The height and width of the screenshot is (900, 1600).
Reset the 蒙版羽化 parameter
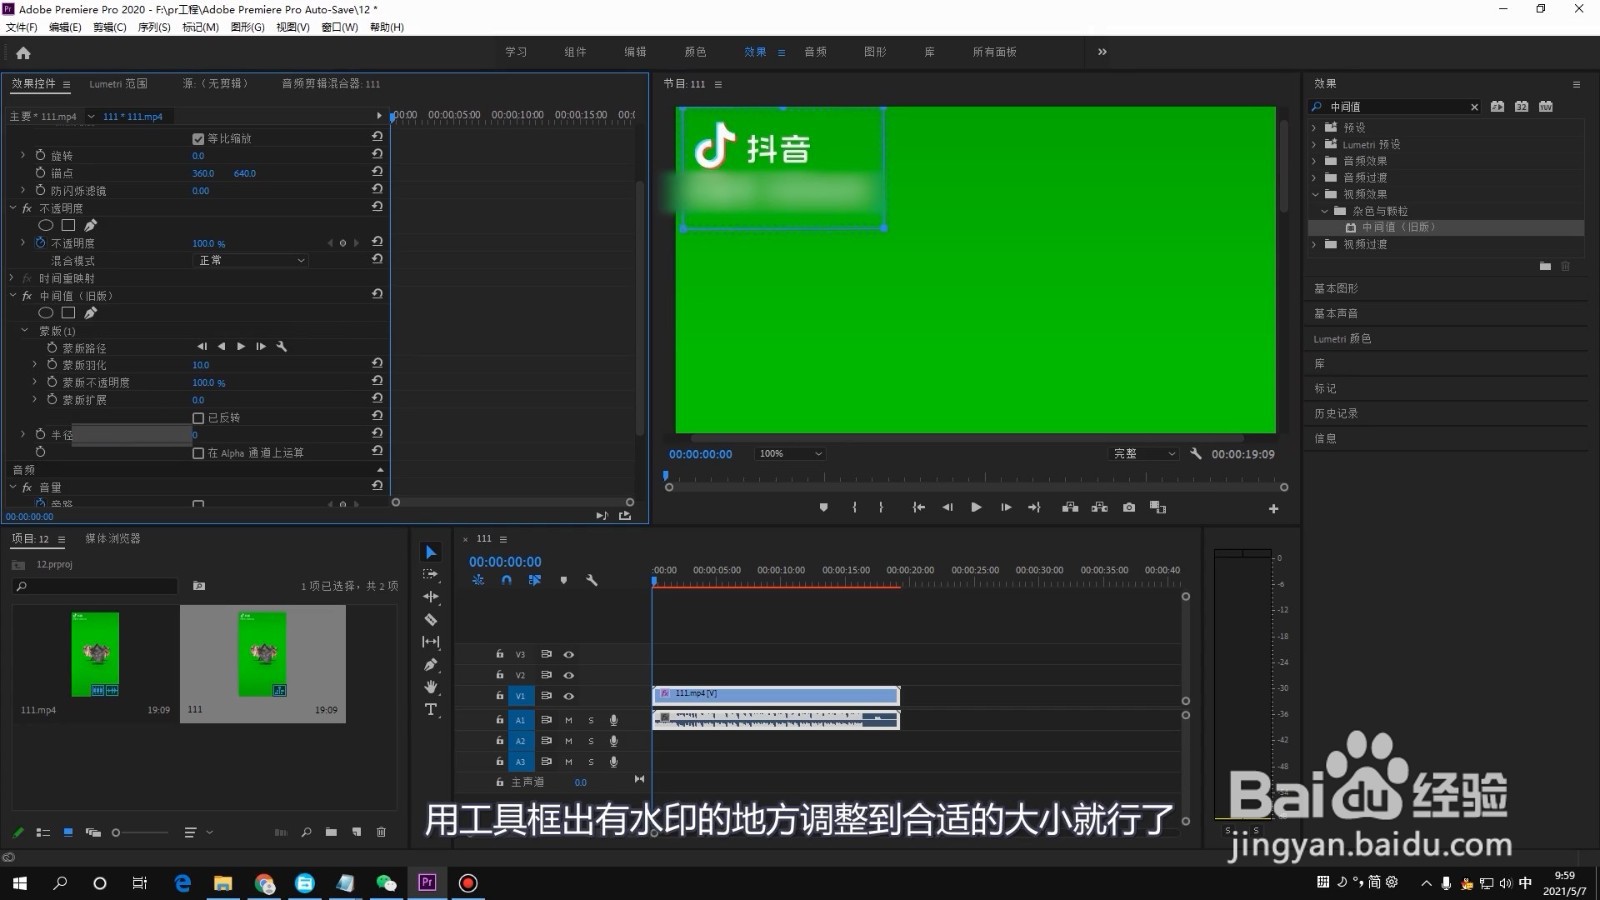pos(377,364)
